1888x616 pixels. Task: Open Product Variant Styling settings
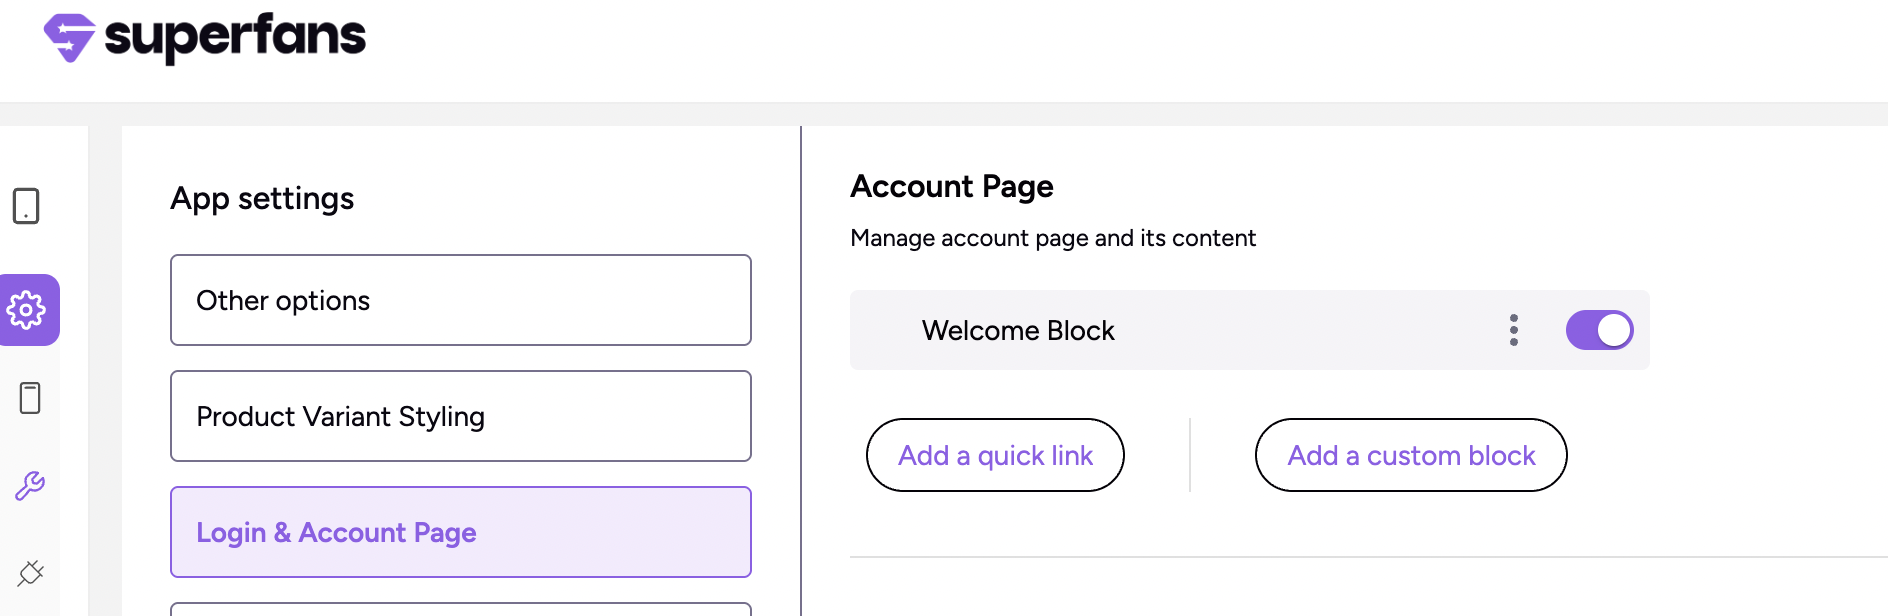[460, 416]
